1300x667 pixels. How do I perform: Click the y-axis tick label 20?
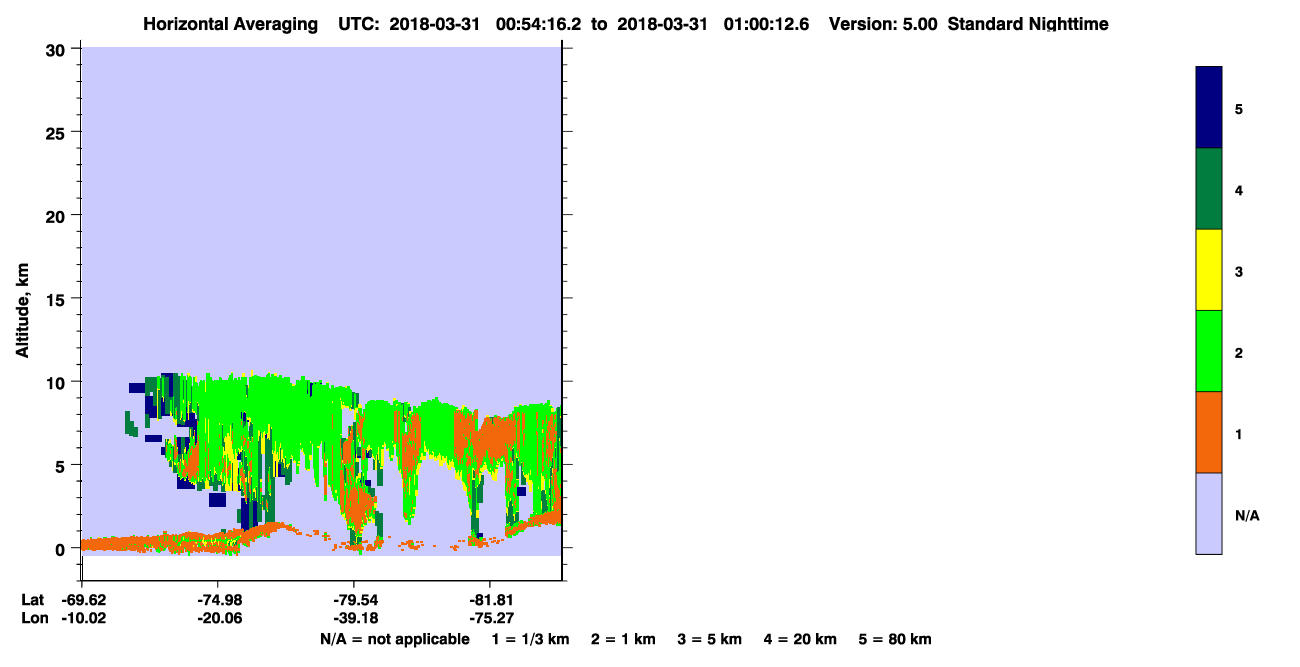click(58, 215)
